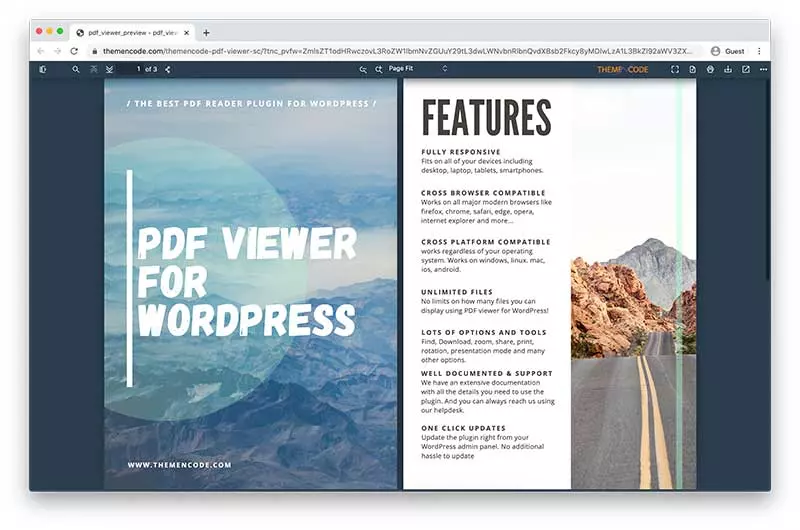Print the PDF document

click(x=710, y=69)
